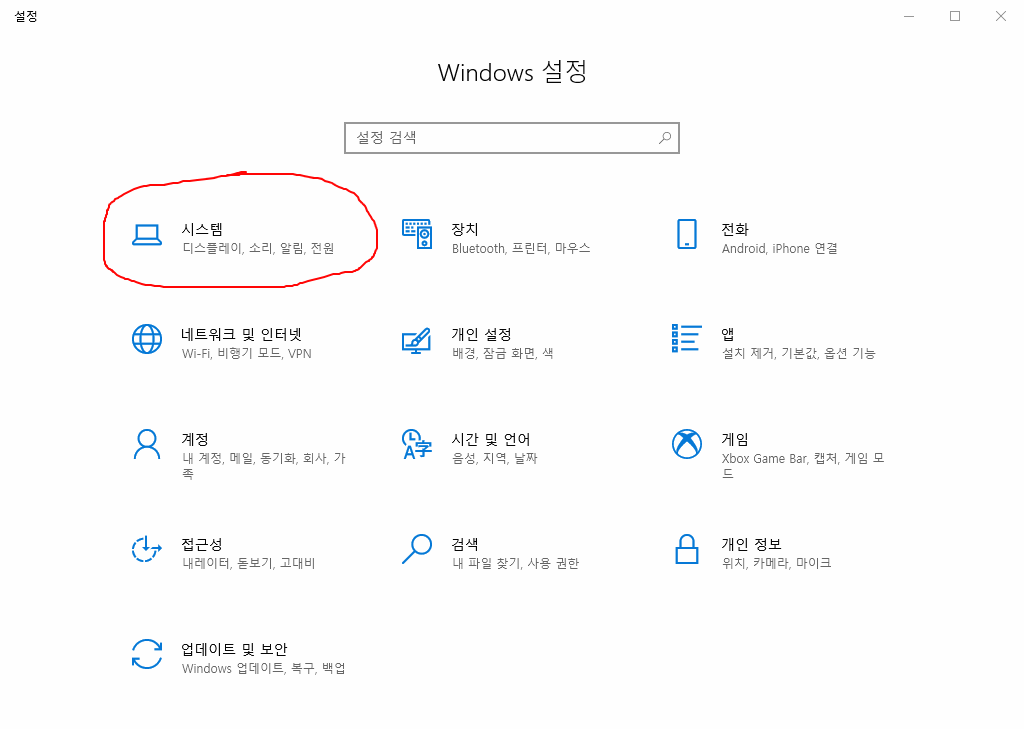
Task: Open the 게임 title text
Action: pos(735,439)
